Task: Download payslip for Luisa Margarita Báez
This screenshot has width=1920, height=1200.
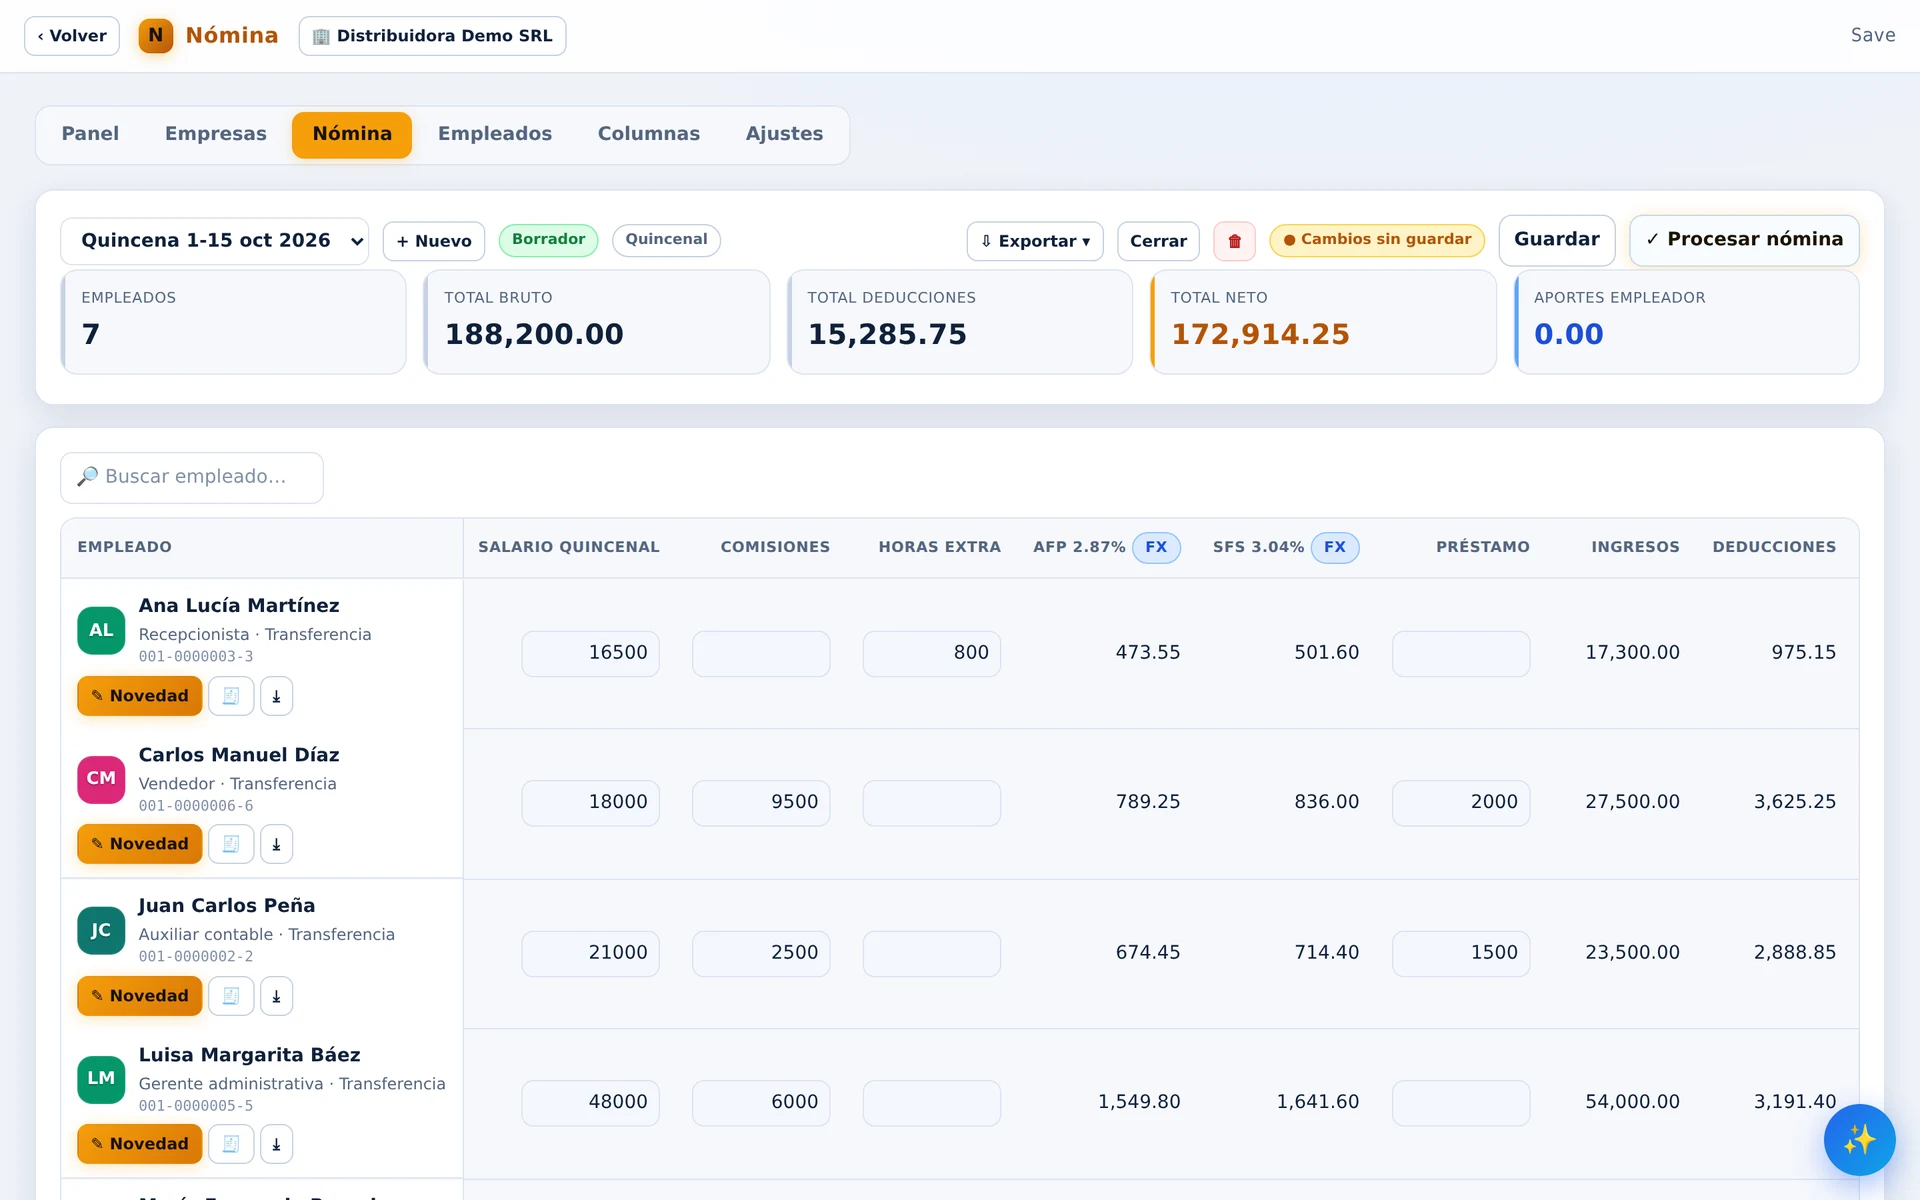Action: [x=277, y=1144]
